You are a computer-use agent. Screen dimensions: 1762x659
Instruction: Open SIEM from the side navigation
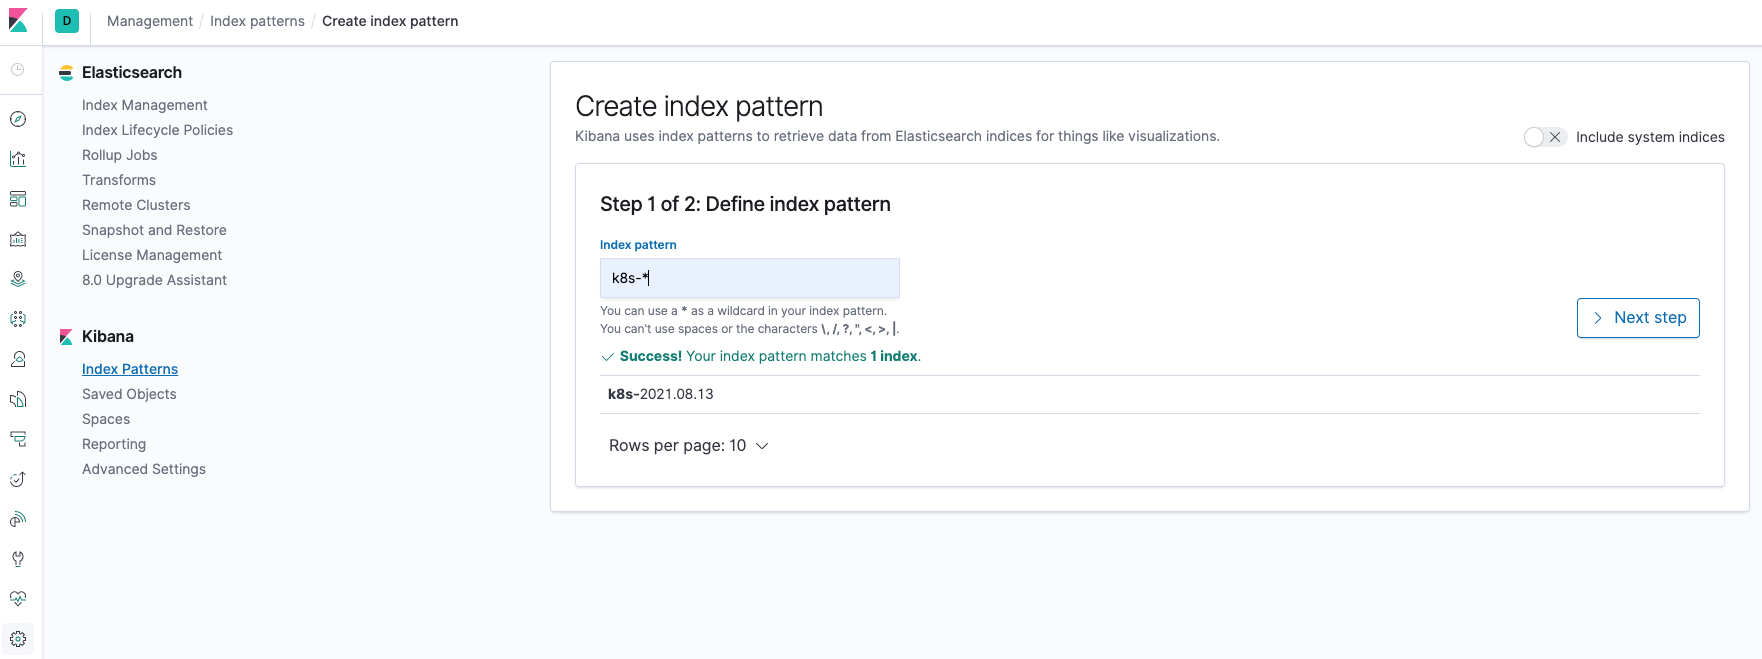pos(18,519)
